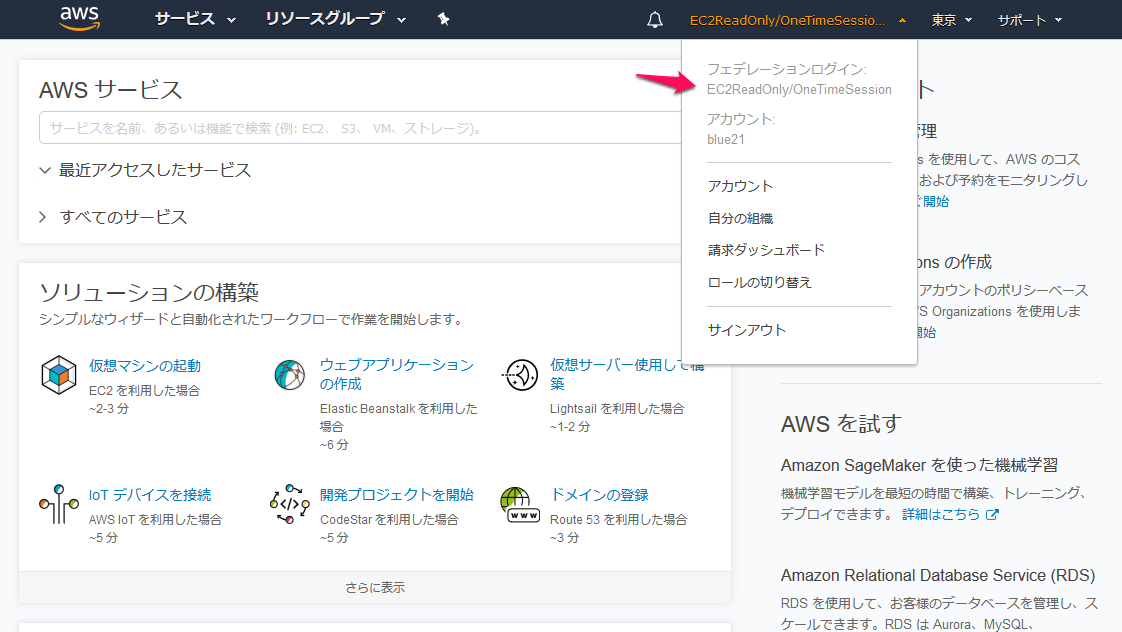Focus the AWS service search field

[x=360, y=128]
